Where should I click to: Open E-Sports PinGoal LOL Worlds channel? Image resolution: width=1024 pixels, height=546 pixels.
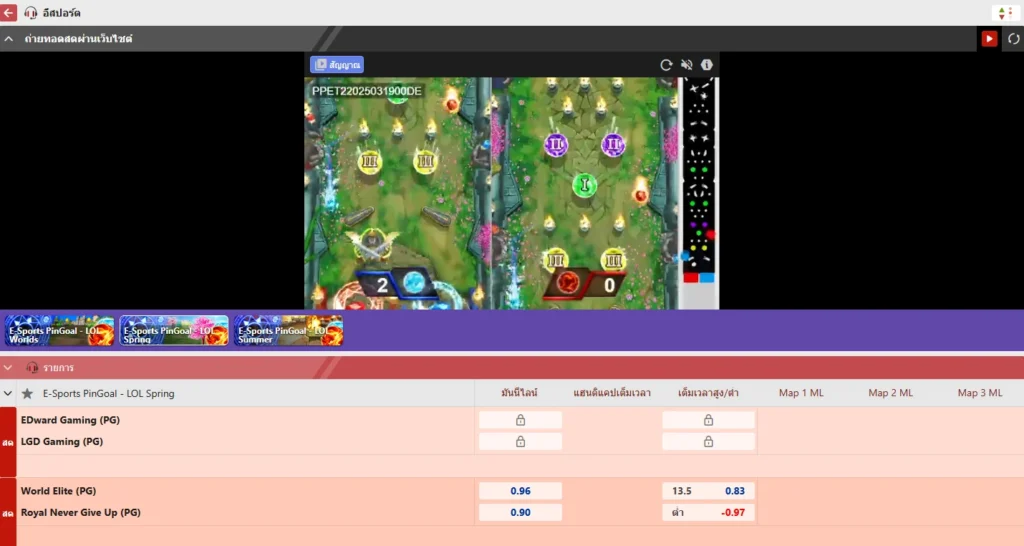coord(59,330)
